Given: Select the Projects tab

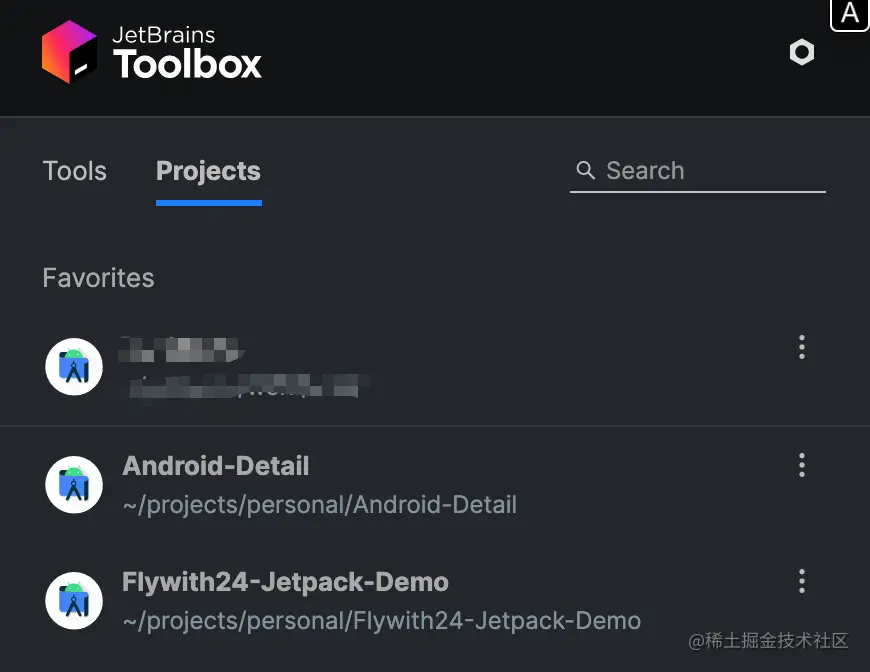Looking at the screenshot, I should (208, 171).
